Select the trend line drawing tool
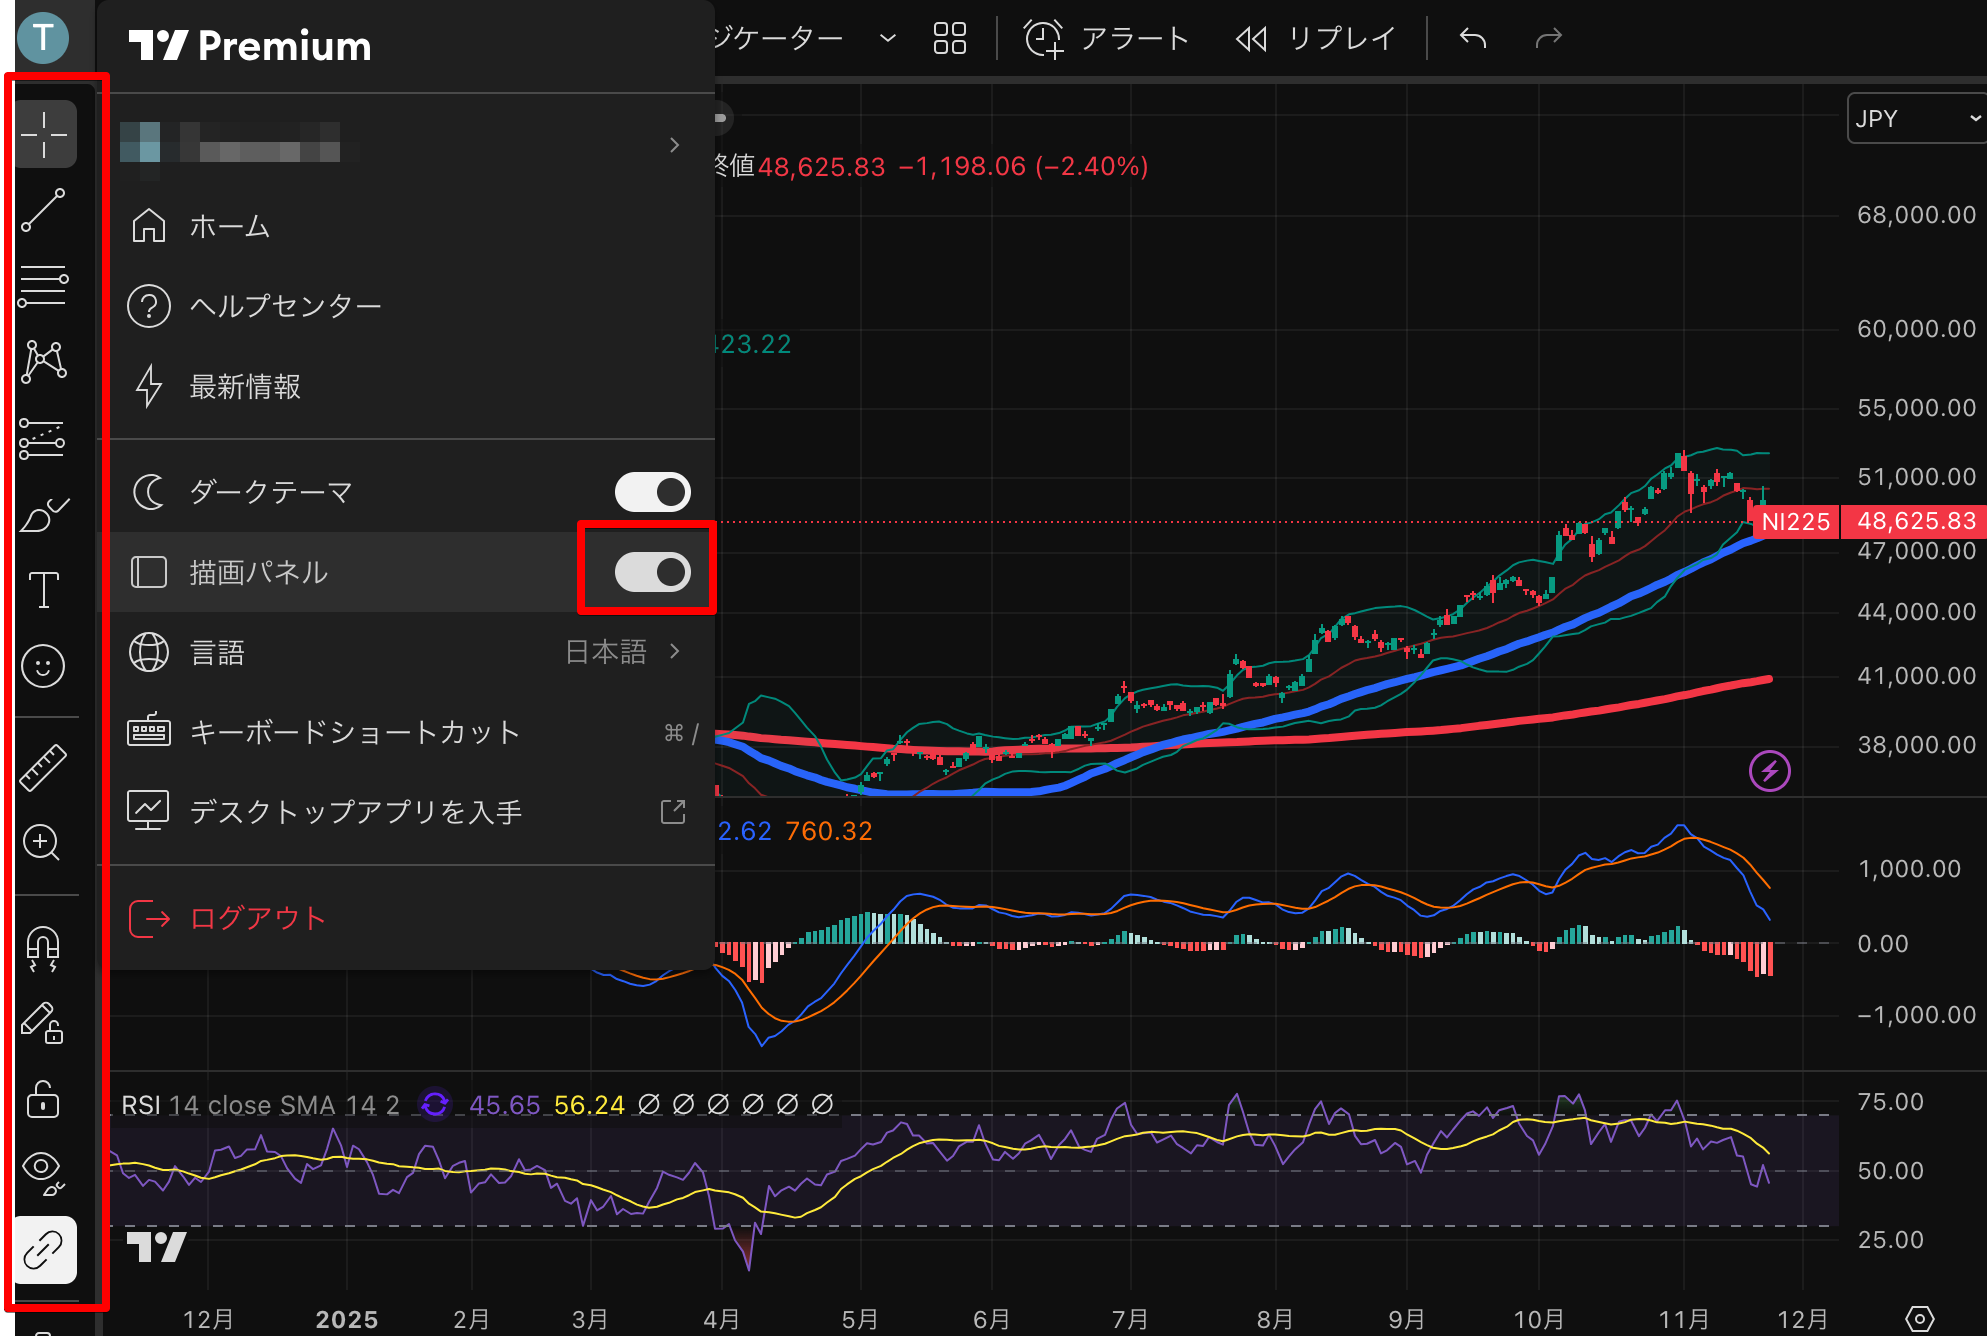Screen dimensions: 1987x1336 tap(44, 211)
